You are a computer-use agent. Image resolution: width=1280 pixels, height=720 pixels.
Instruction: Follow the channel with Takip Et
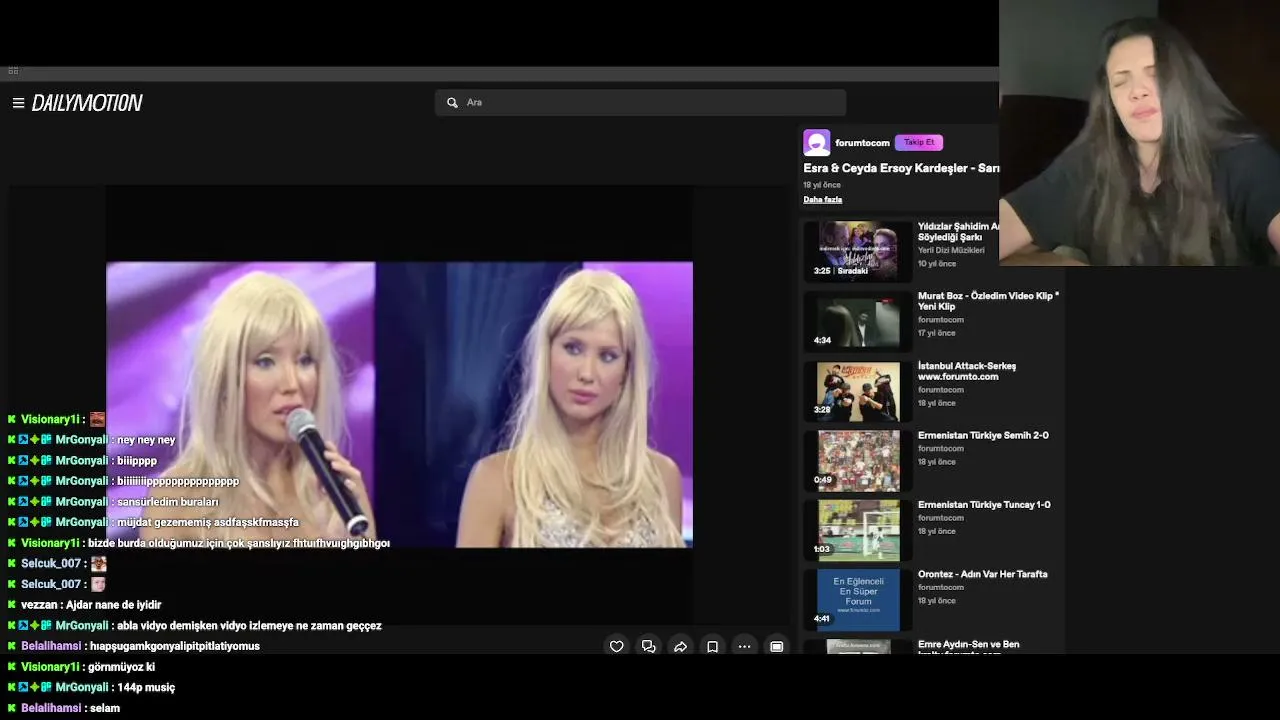click(x=919, y=142)
